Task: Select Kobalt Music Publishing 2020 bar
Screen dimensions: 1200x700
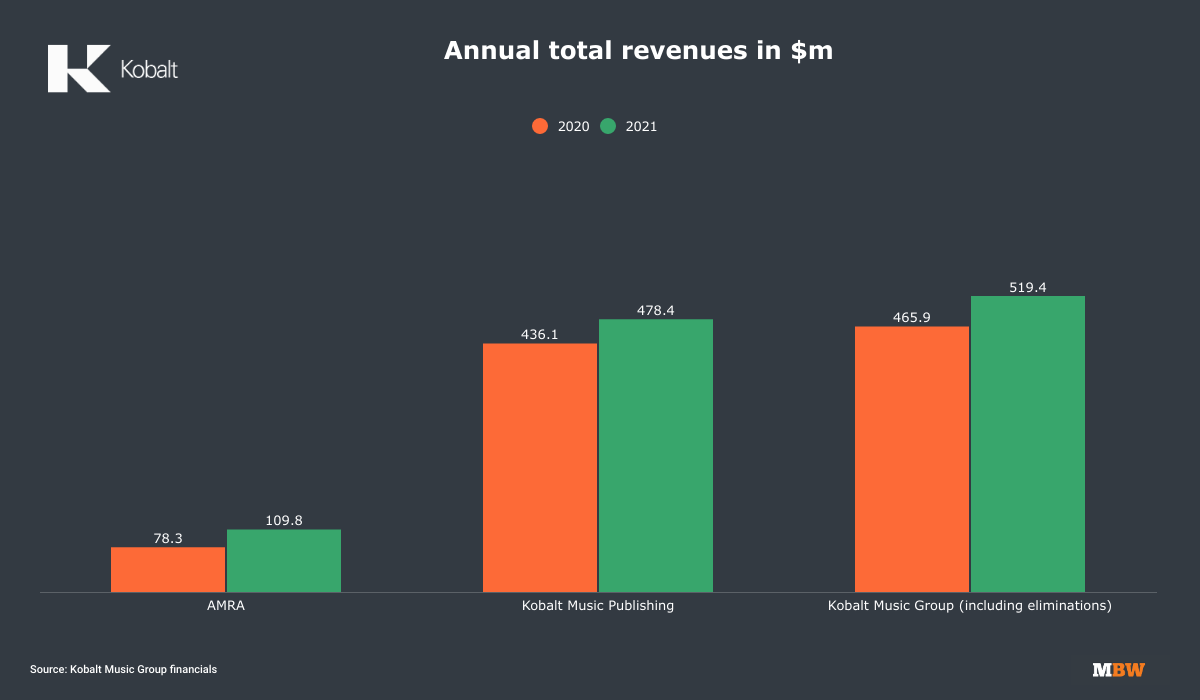Action: click(540, 468)
